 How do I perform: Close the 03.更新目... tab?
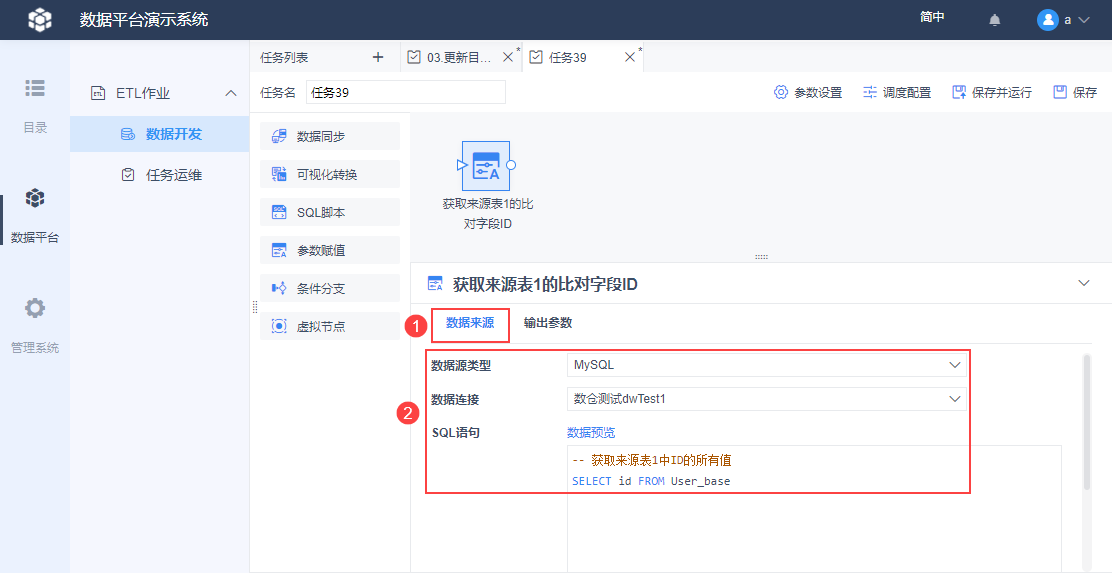coord(507,57)
